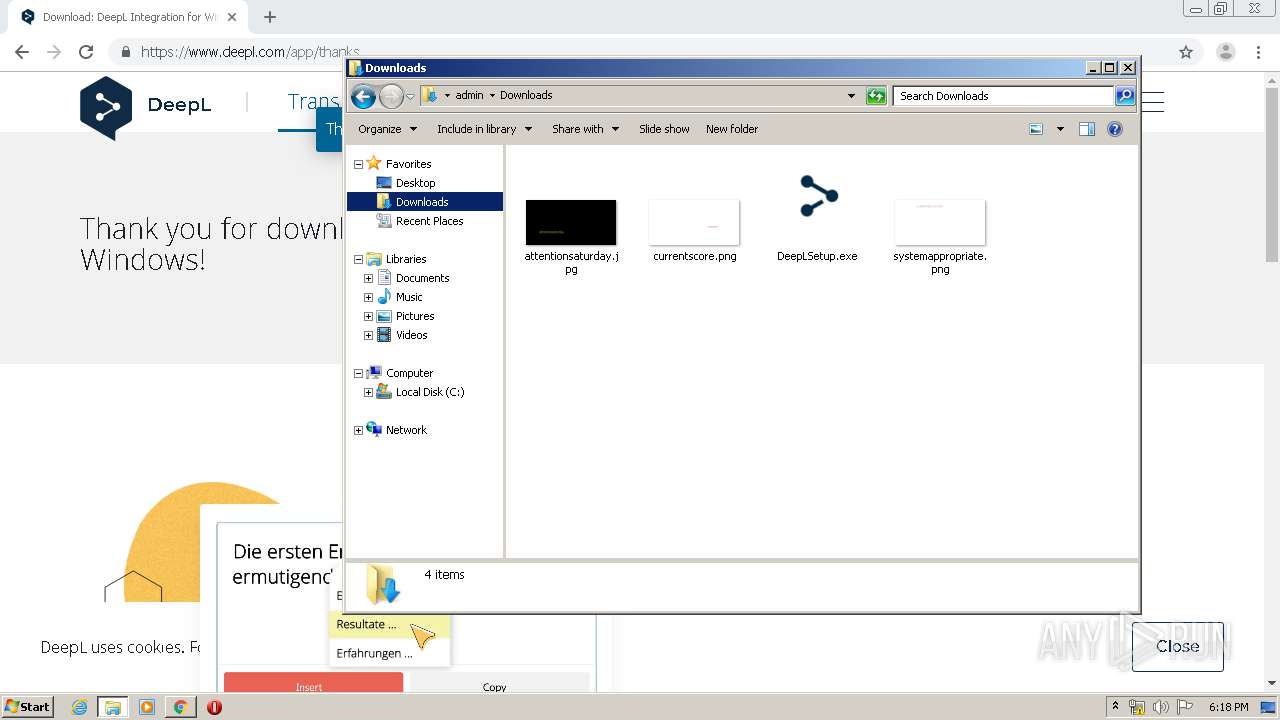The width and height of the screenshot is (1280, 720).
Task: Click the volume speaker tray icon
Action: pyautogui.click(x=1160, y=707)
